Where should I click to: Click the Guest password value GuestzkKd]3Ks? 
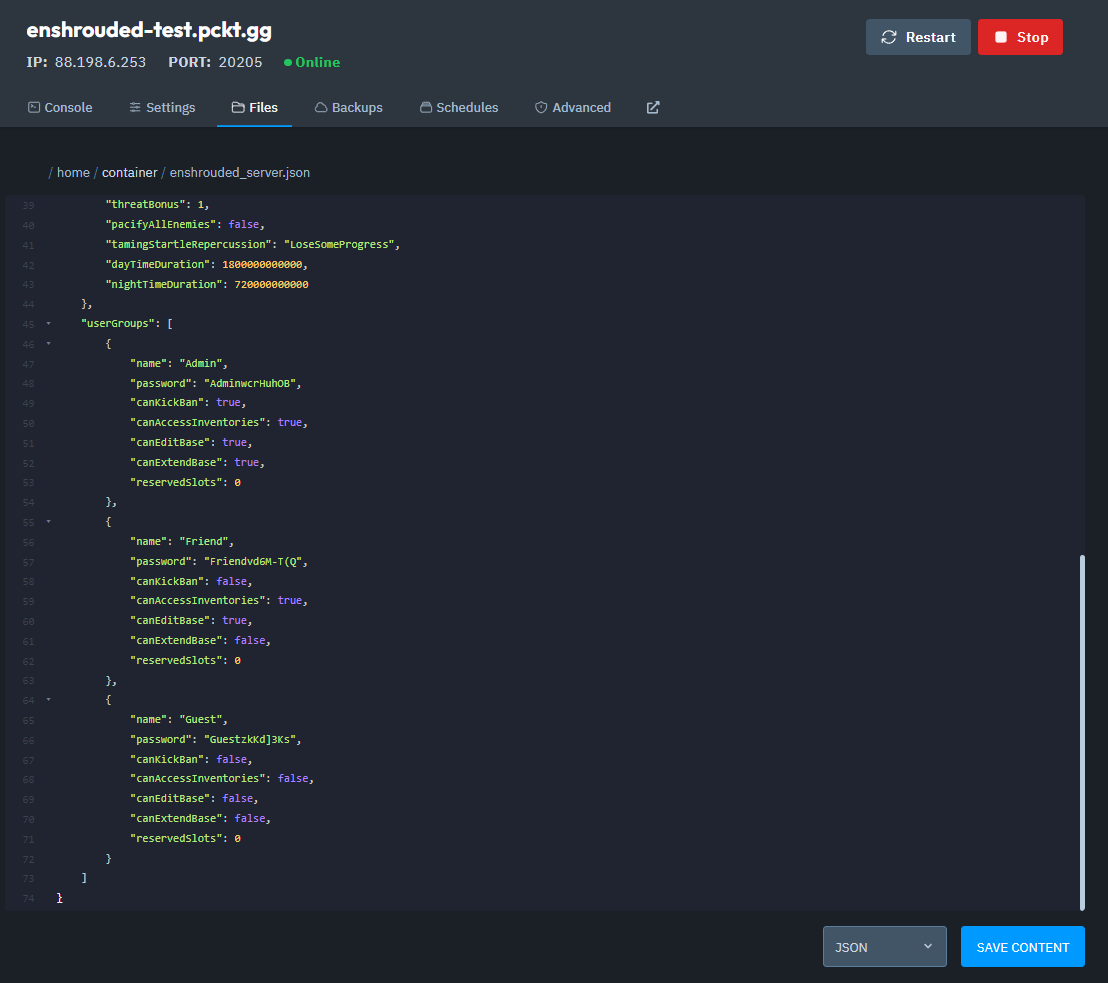pyautogui.click(x=250, y=739)
